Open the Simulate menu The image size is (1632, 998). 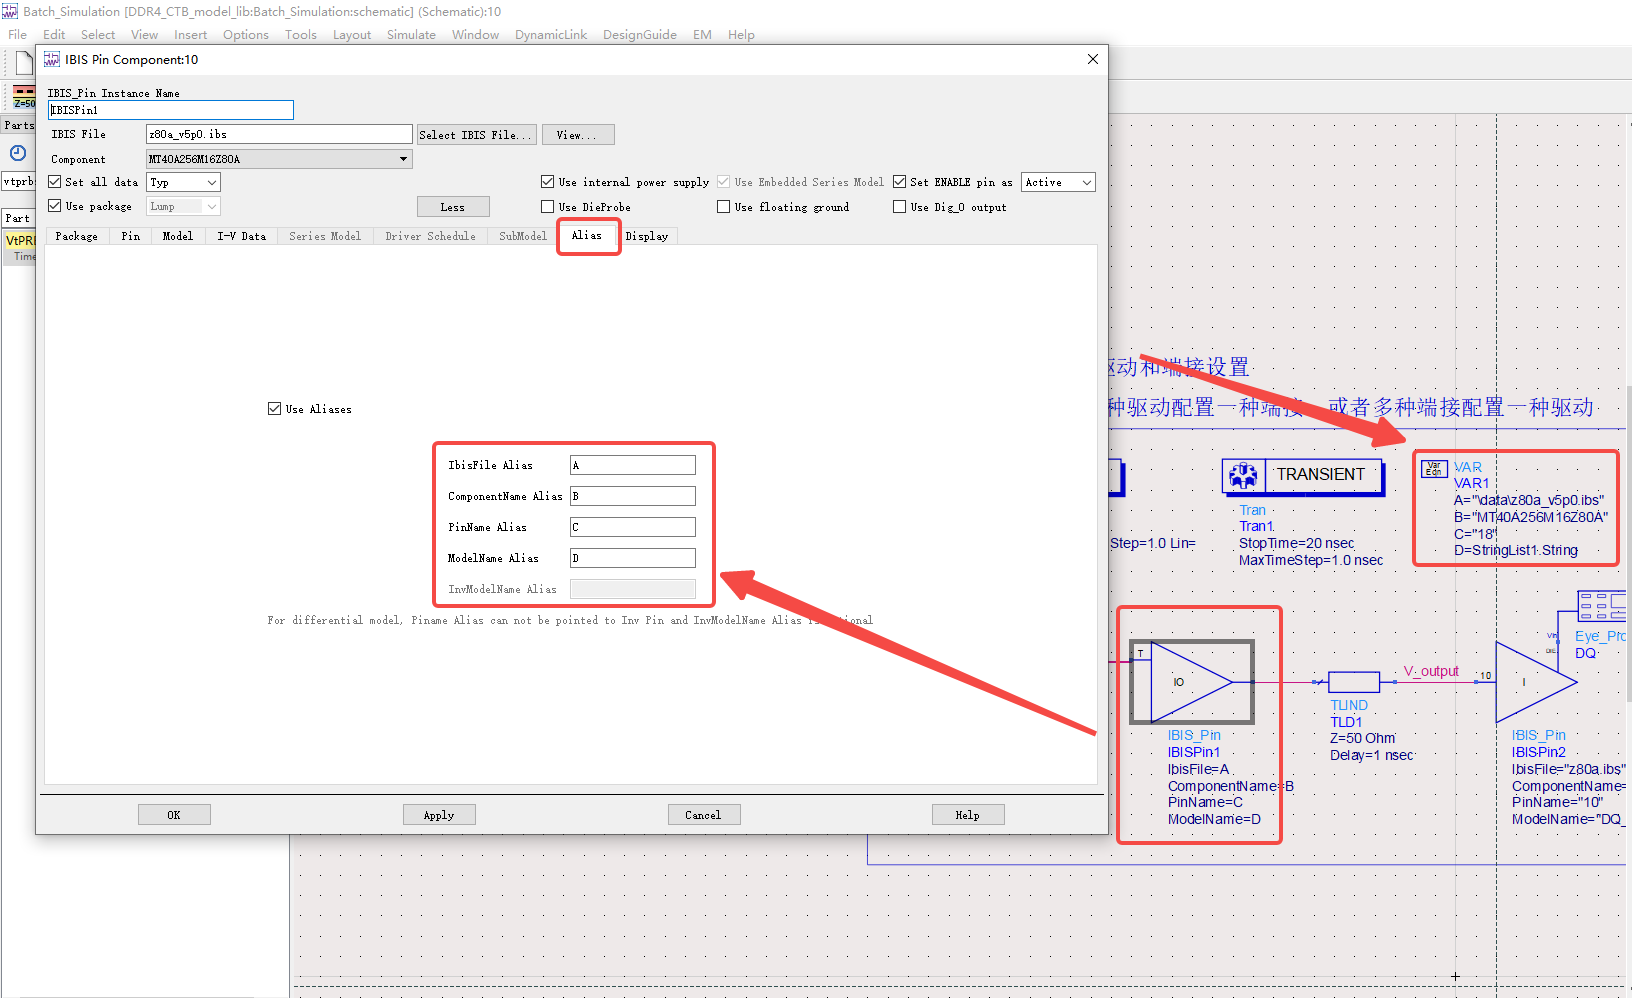[x=411, y=34]
